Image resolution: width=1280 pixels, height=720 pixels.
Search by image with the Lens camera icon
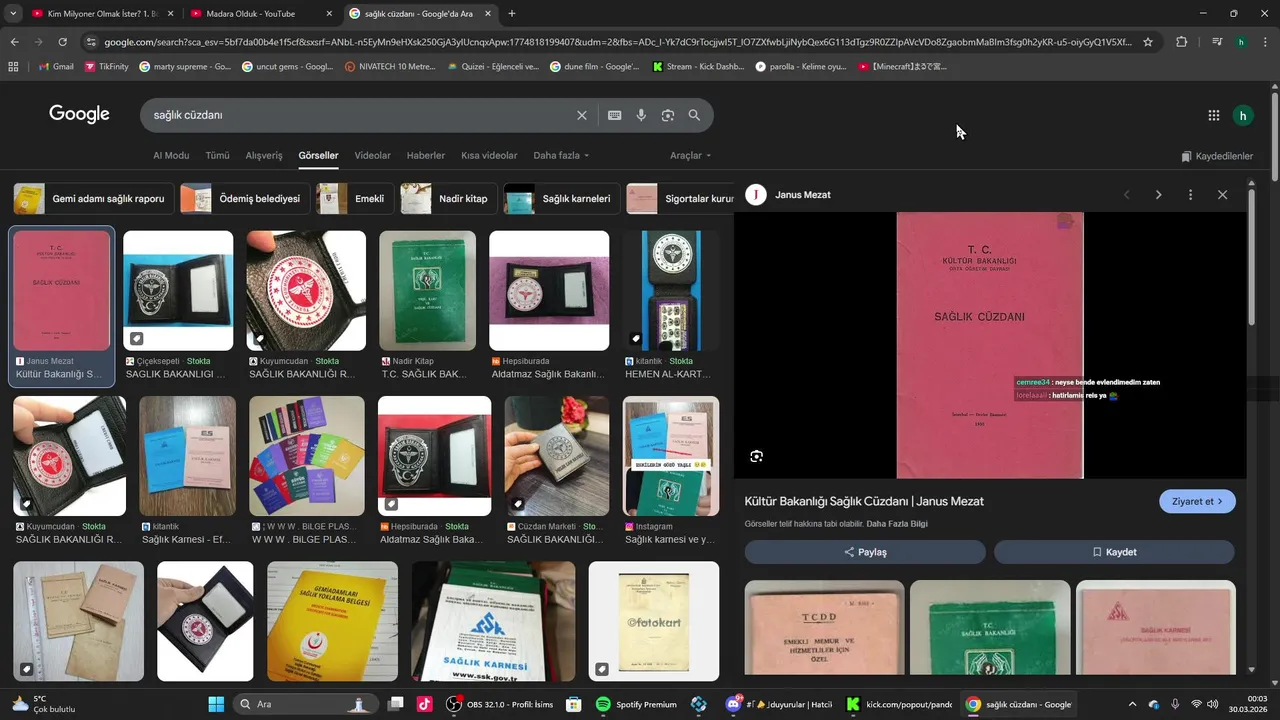tap(668, 115)
